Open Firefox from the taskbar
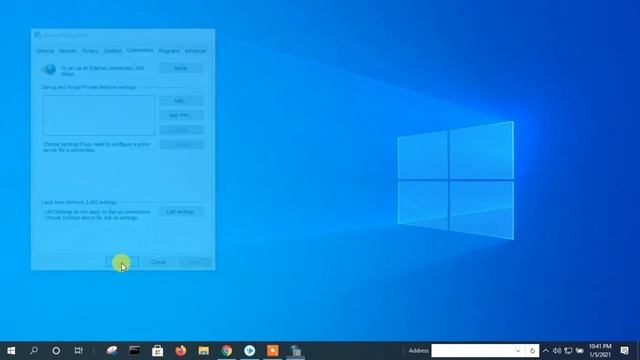640x360 pixels. (180, 351)
